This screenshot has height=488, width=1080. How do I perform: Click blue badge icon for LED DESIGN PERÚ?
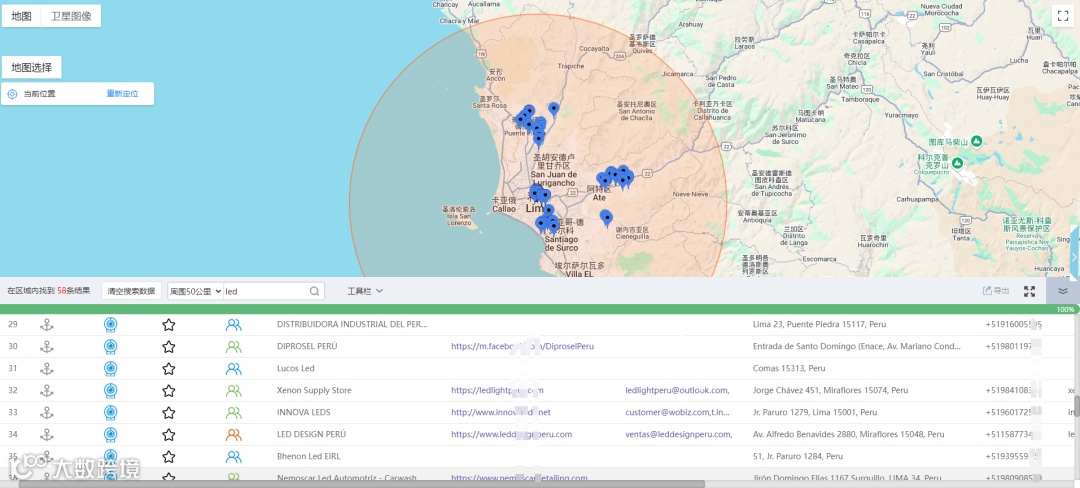point(110,435)
